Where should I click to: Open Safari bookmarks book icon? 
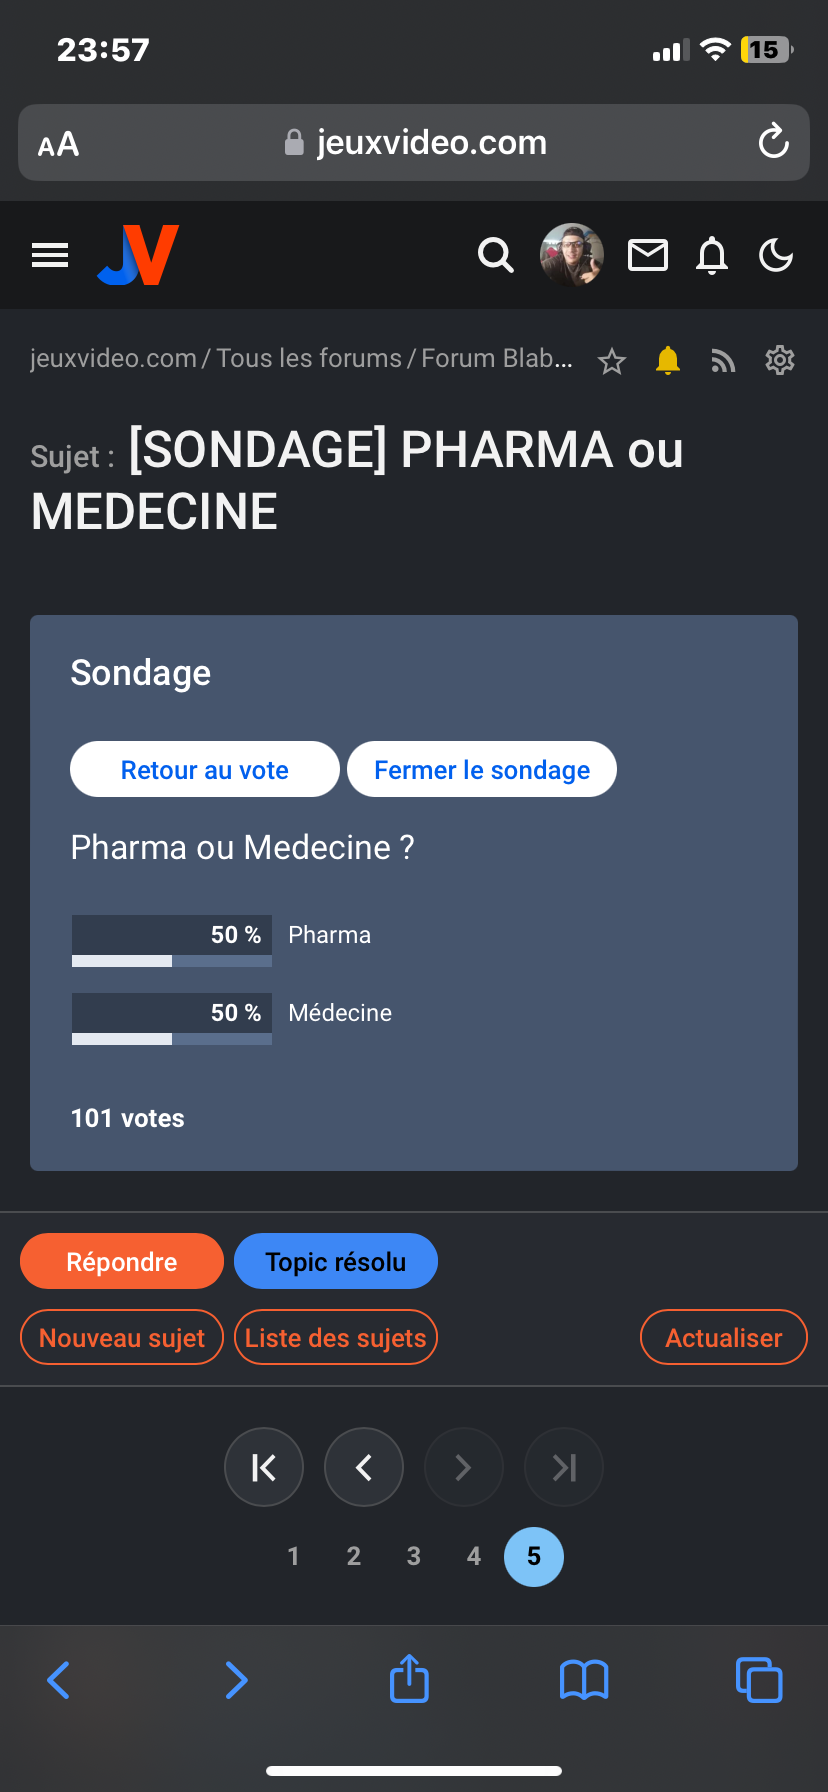(584, 1680)
